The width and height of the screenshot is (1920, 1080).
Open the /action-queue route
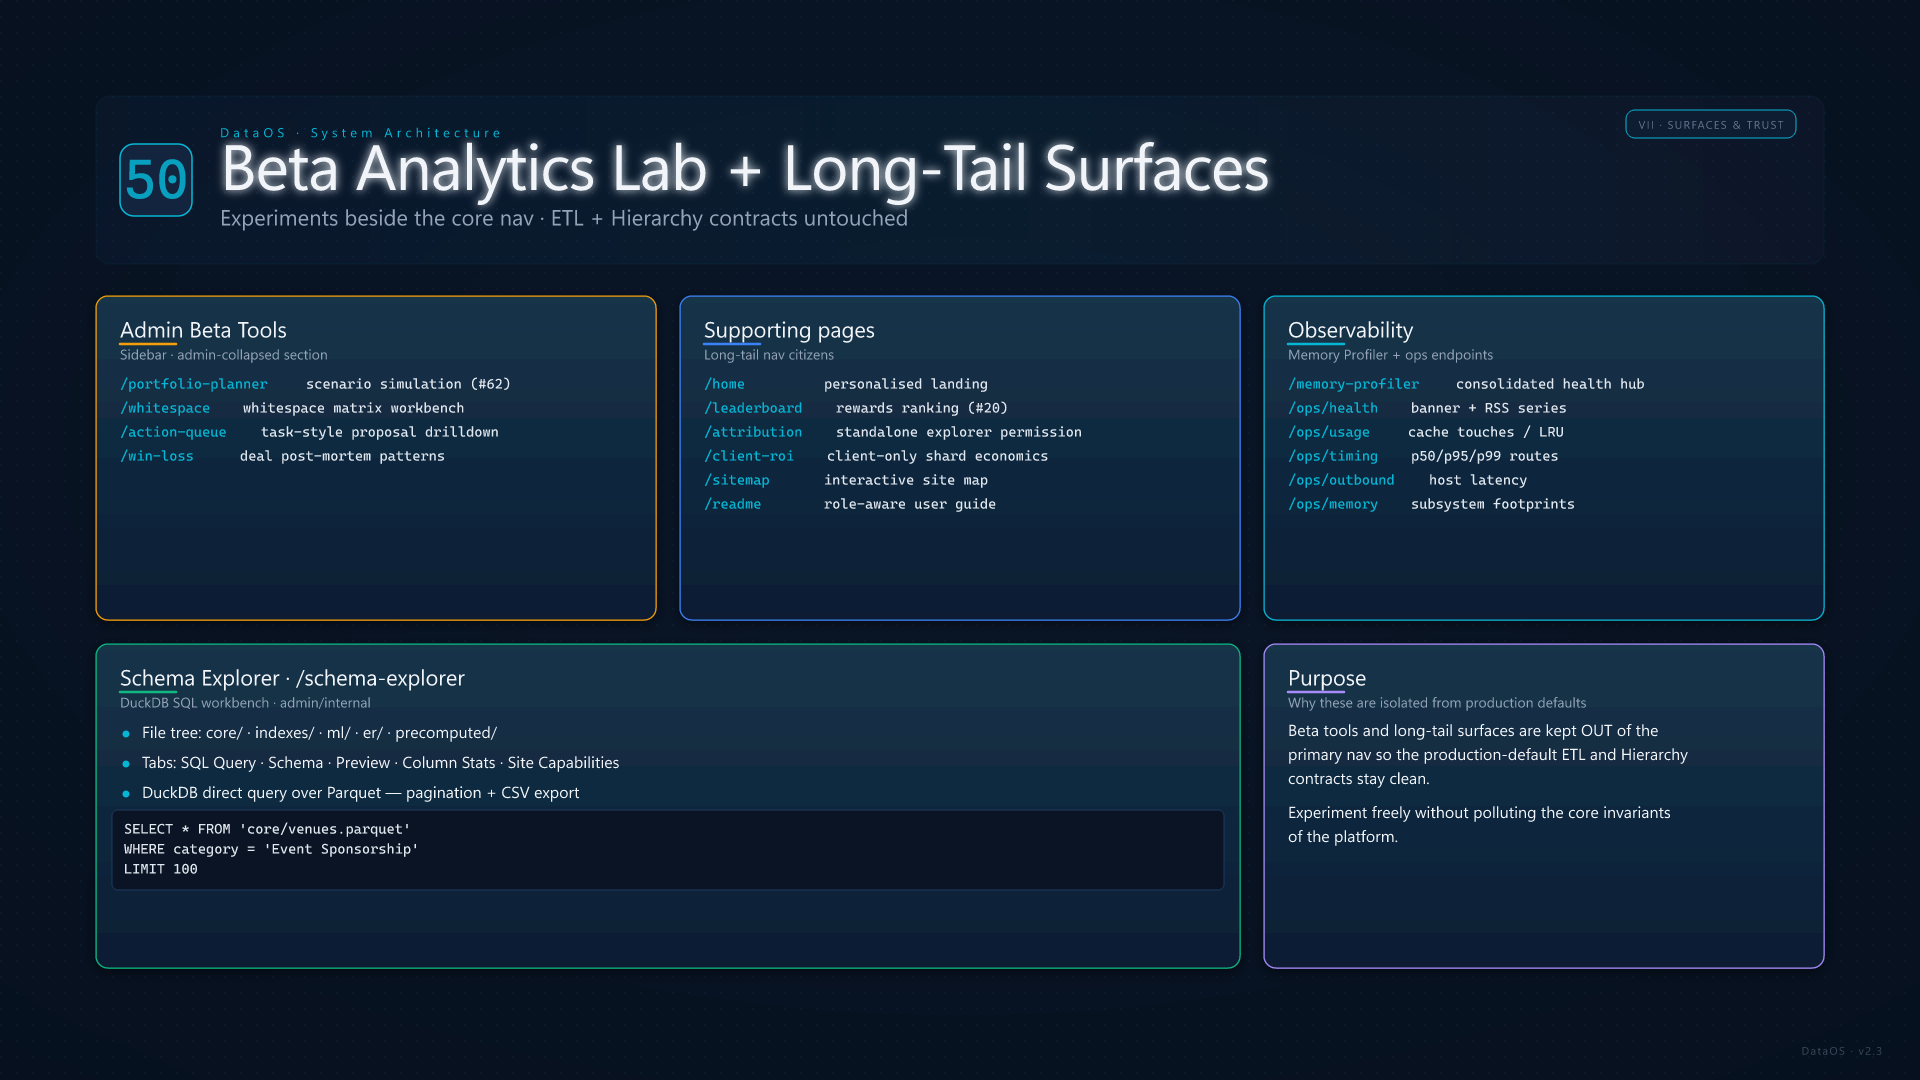click(x=173, y=432)
